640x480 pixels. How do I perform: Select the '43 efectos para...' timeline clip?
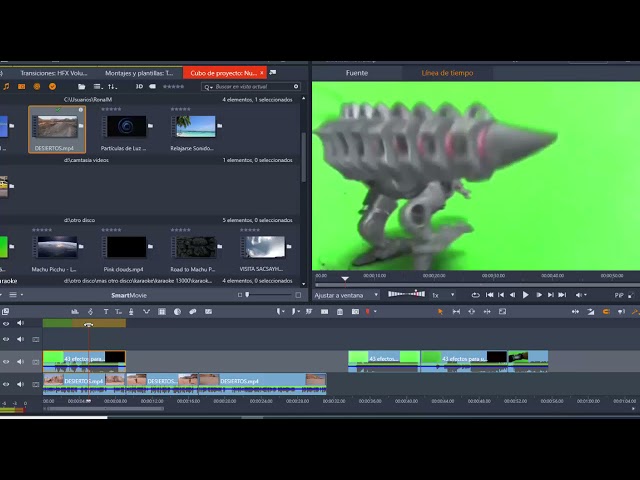[x=84, y=361]
